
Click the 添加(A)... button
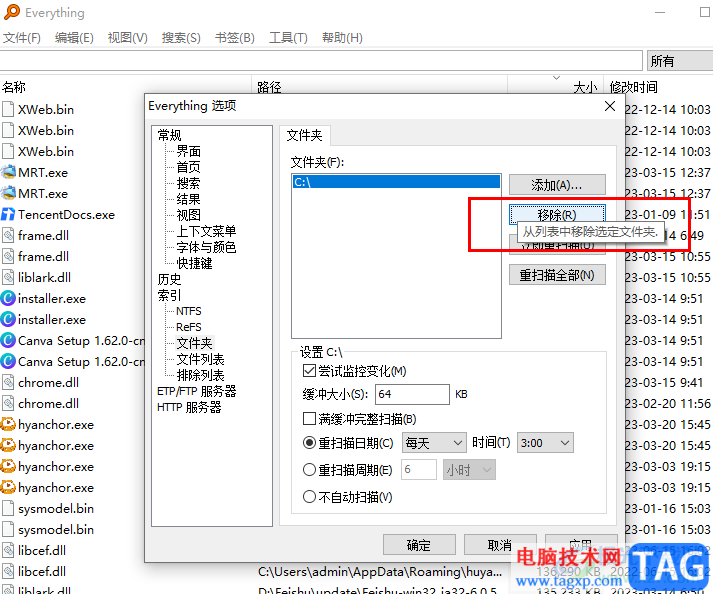557,185
